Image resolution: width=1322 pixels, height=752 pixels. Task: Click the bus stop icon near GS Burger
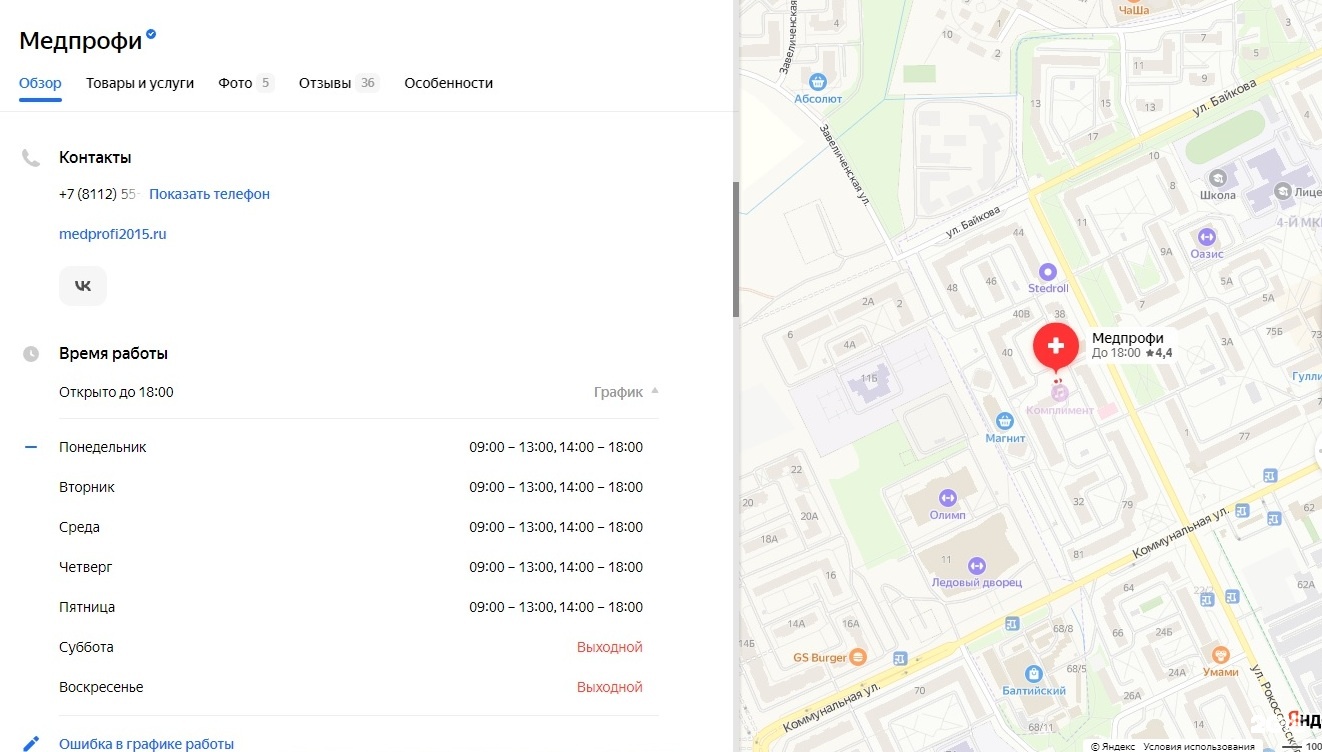[x=900, y=658]
